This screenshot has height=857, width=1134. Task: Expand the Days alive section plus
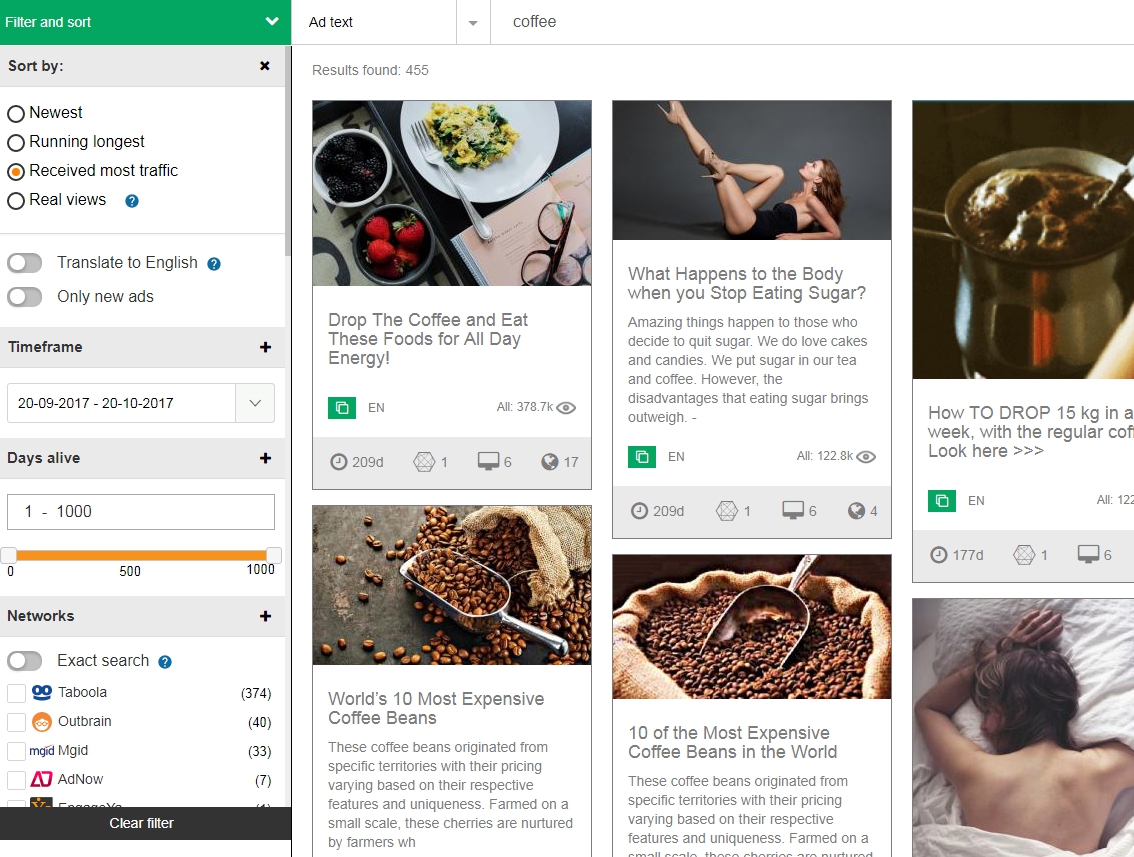point(265,459)
